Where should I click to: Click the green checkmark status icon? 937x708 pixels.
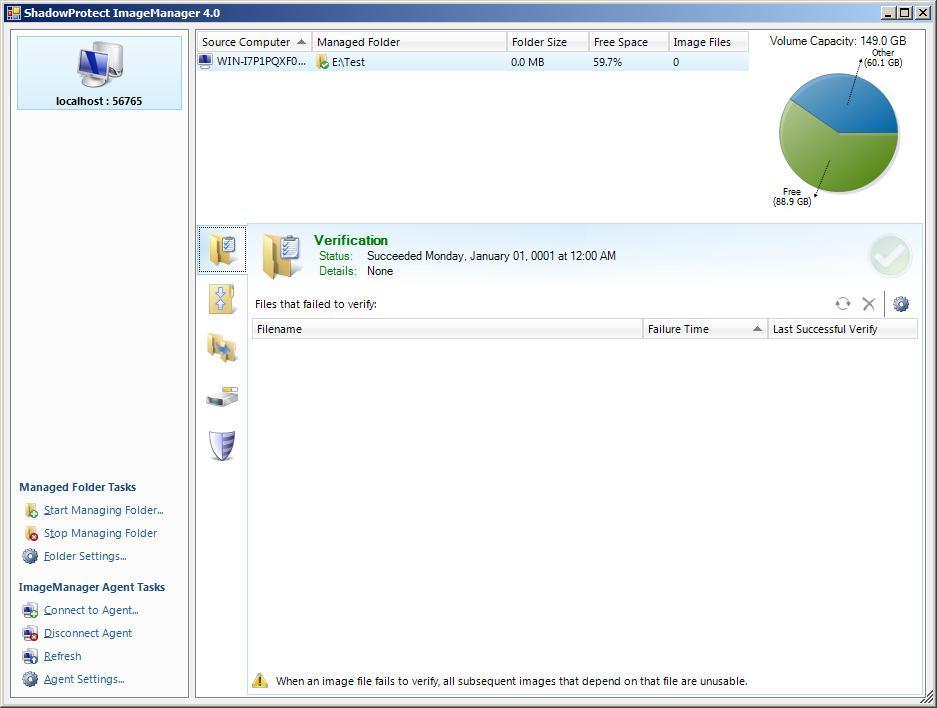pyautogui.click(x=890, y=256)
